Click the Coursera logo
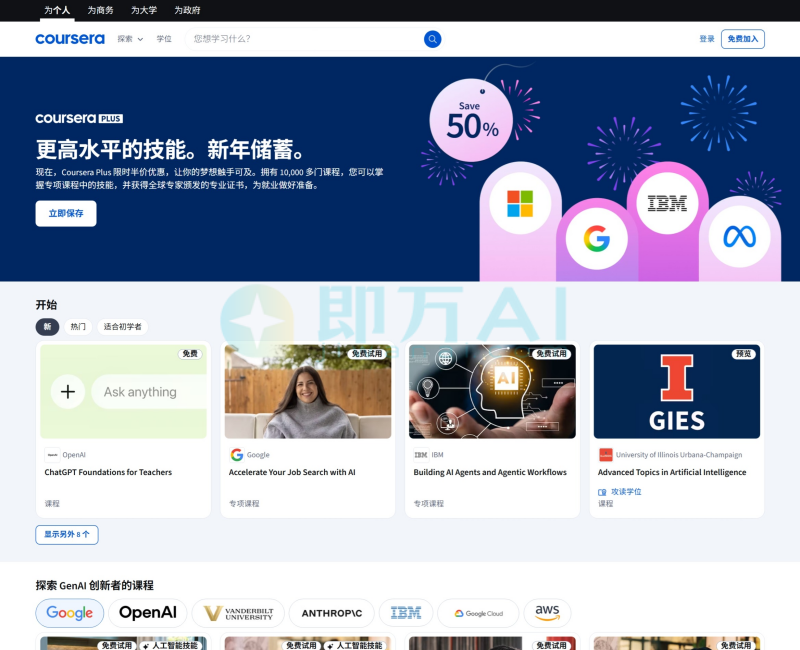800x650 pixels. [x=69, y=38]
